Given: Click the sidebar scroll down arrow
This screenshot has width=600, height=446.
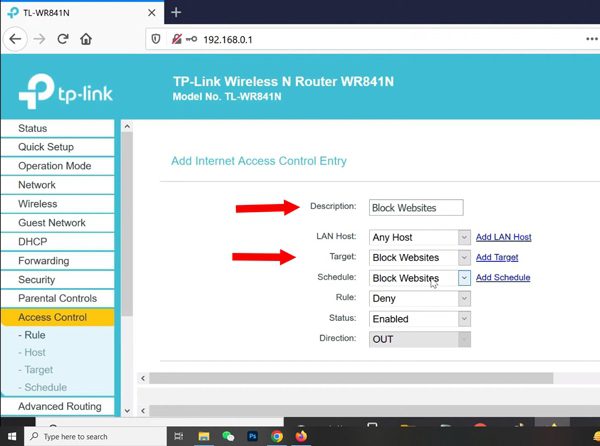Looking at the screenshot, I should pyautogui.click(x=127, y=411).
